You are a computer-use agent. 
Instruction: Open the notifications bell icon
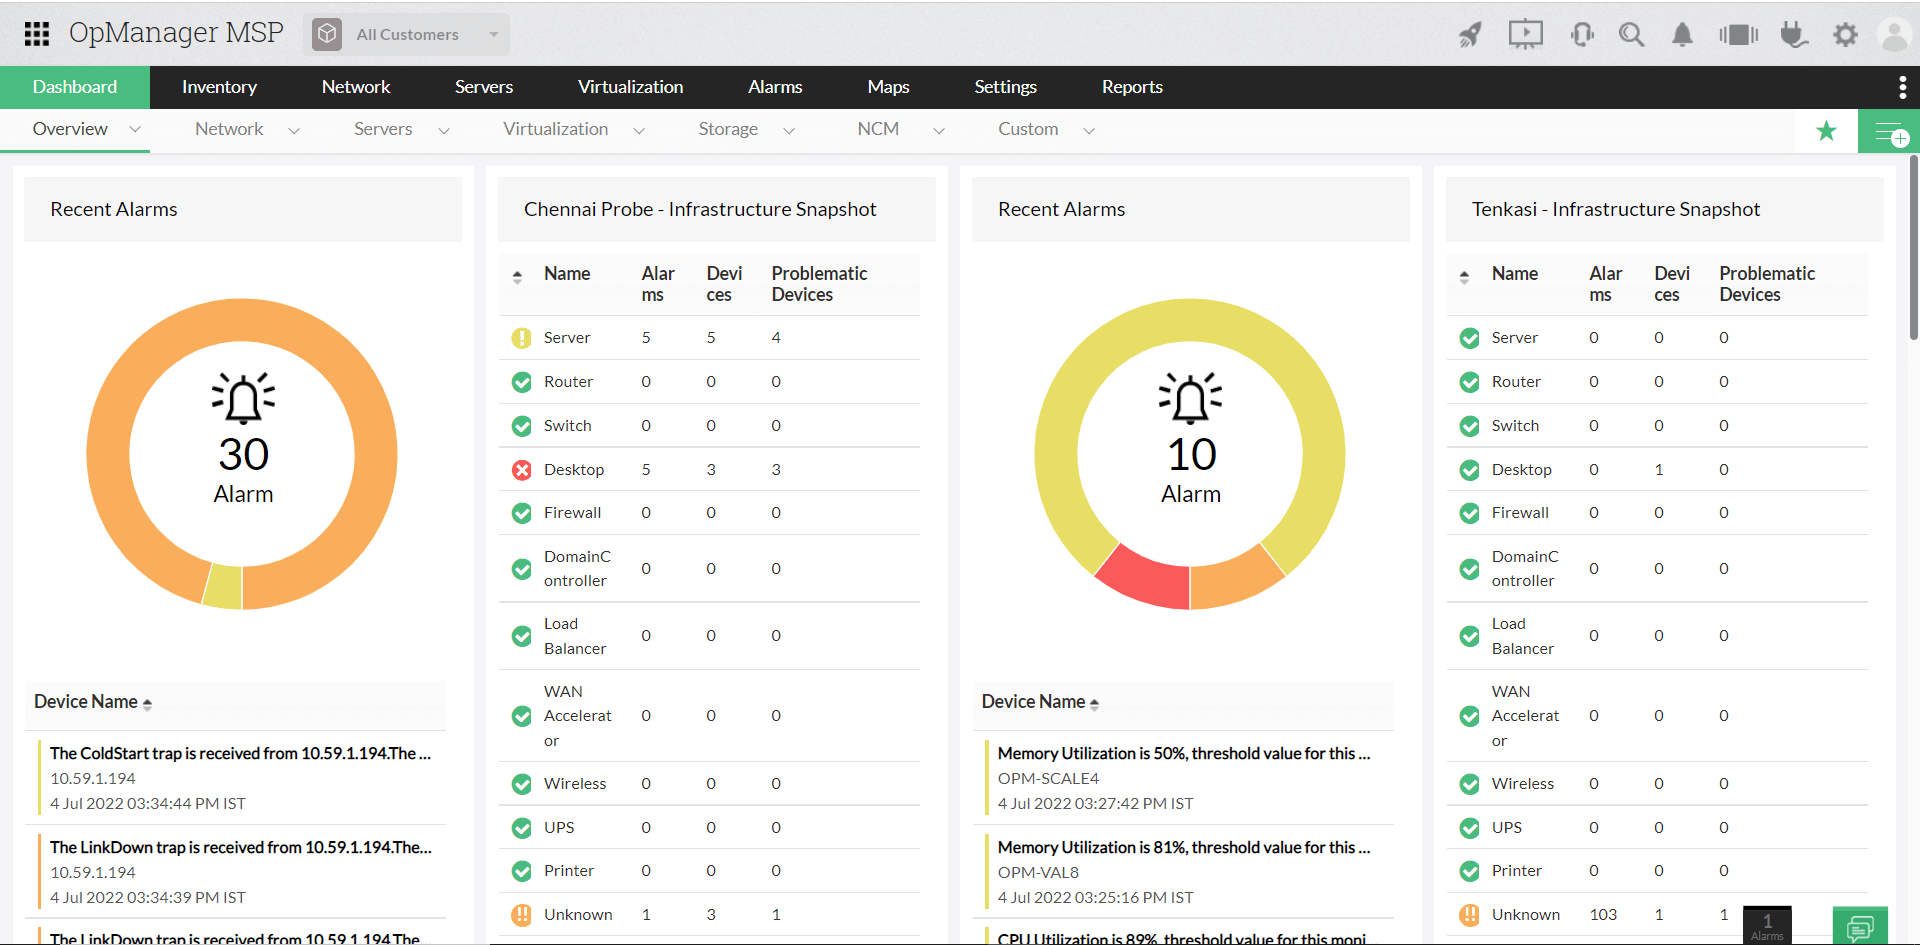[x=1683, y=35]
